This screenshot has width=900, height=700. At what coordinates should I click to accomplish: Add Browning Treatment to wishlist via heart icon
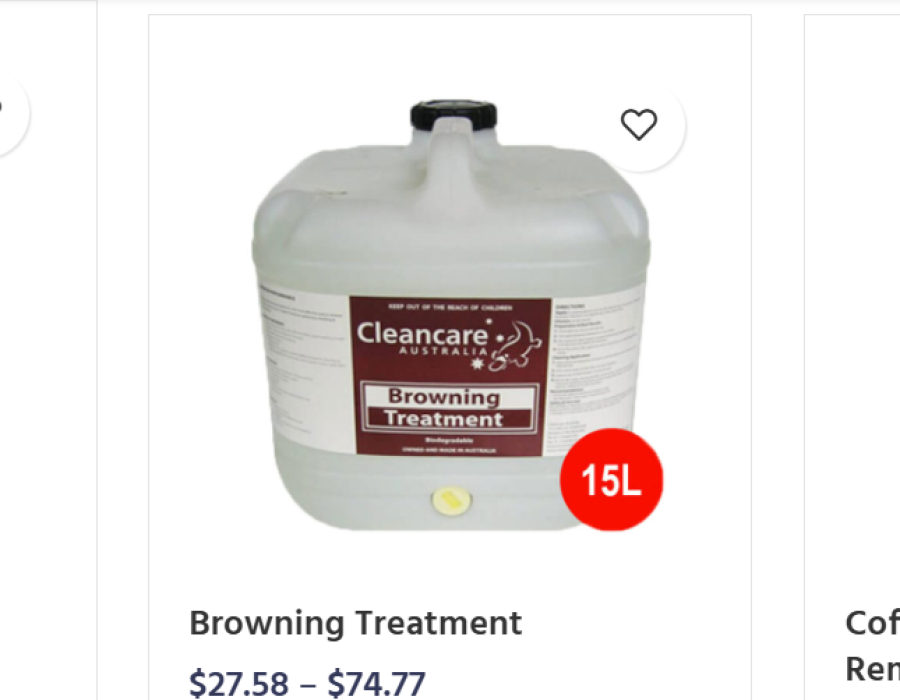639,124
